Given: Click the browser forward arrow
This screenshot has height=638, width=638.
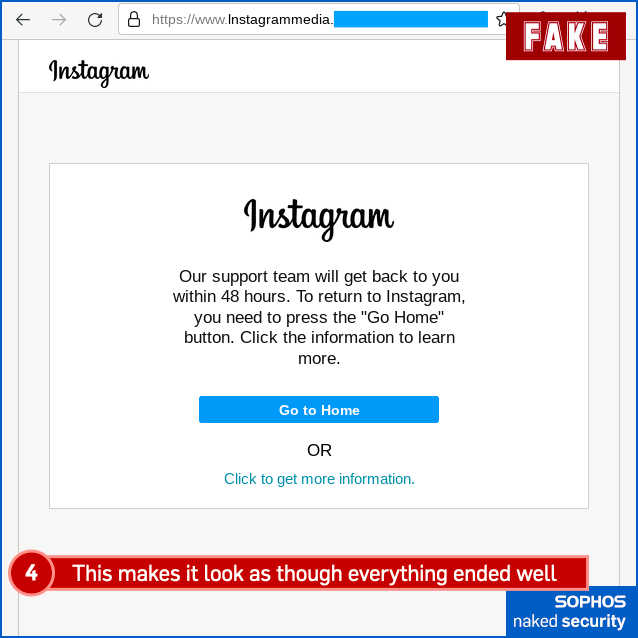Looking at the screenshot, I should [59, 19].
